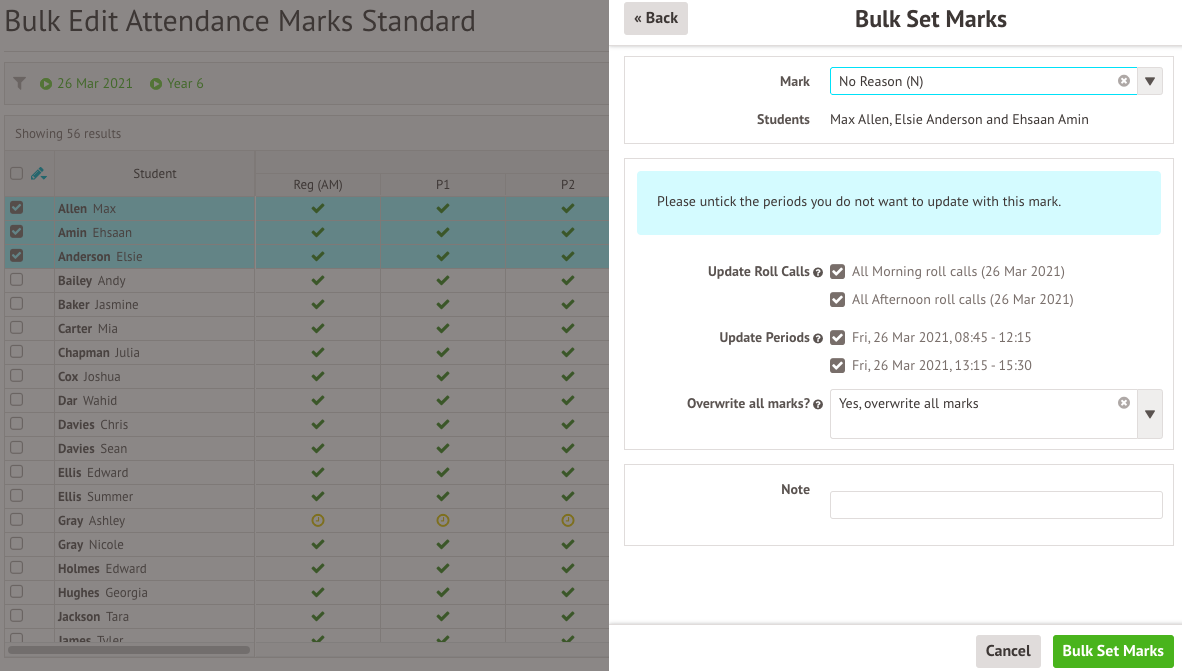1182x671 pixels.
Task: Clear the No Reason (N) mark selection
Action: pos(1123,81)
